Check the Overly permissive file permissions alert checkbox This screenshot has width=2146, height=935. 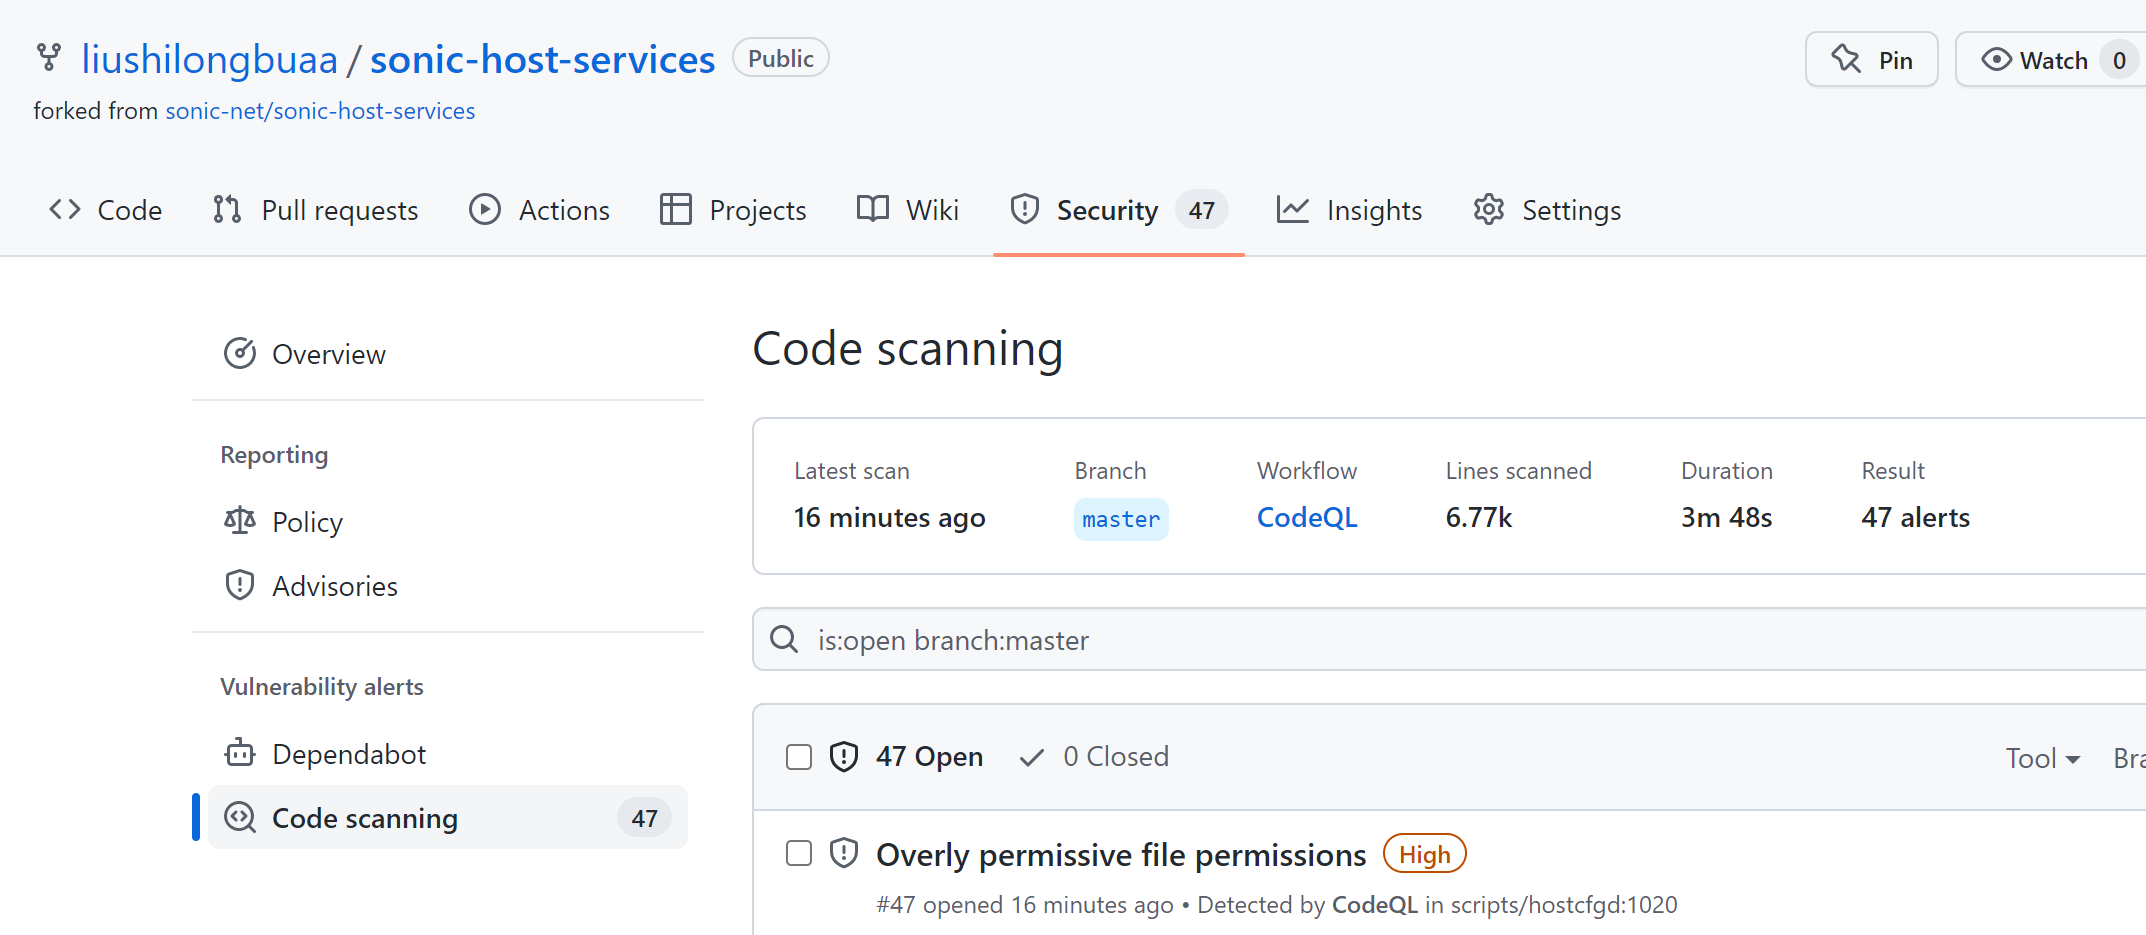coord(798,853)
